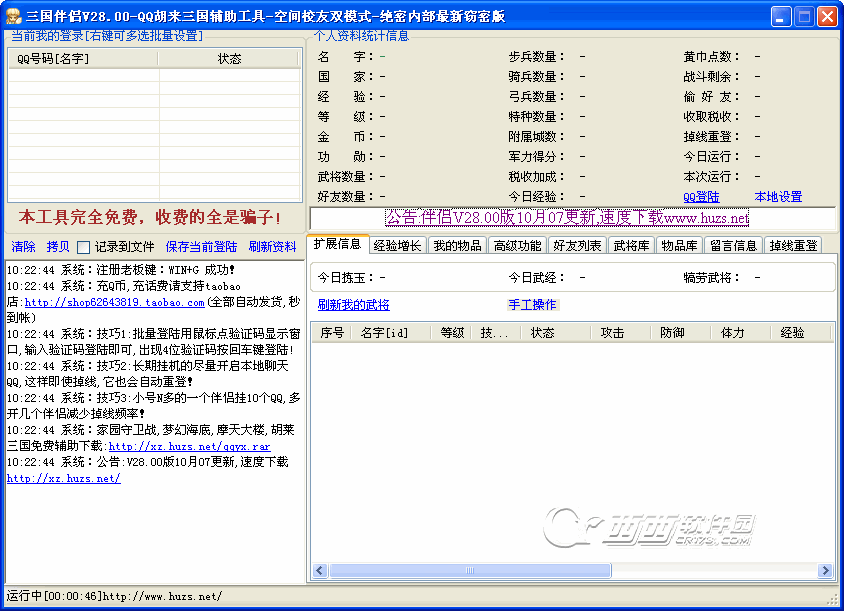Click 保存当前登陆 link
Viewport: 844px width, 611px height.
coord(201,247)
